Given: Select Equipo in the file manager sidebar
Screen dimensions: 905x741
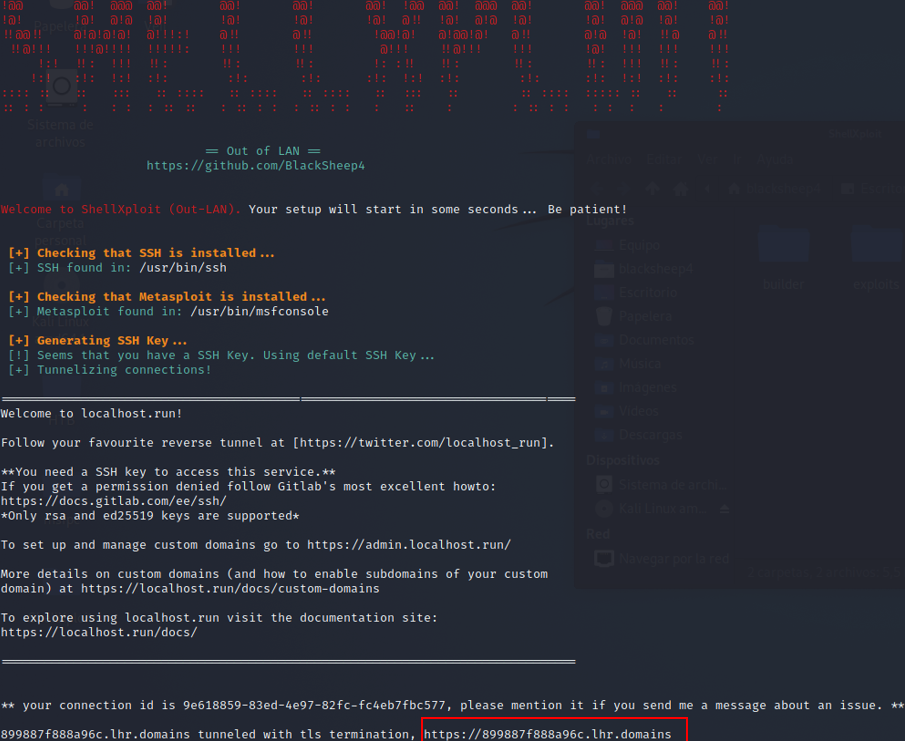Looking at the screenshot, I should (639, 245).
